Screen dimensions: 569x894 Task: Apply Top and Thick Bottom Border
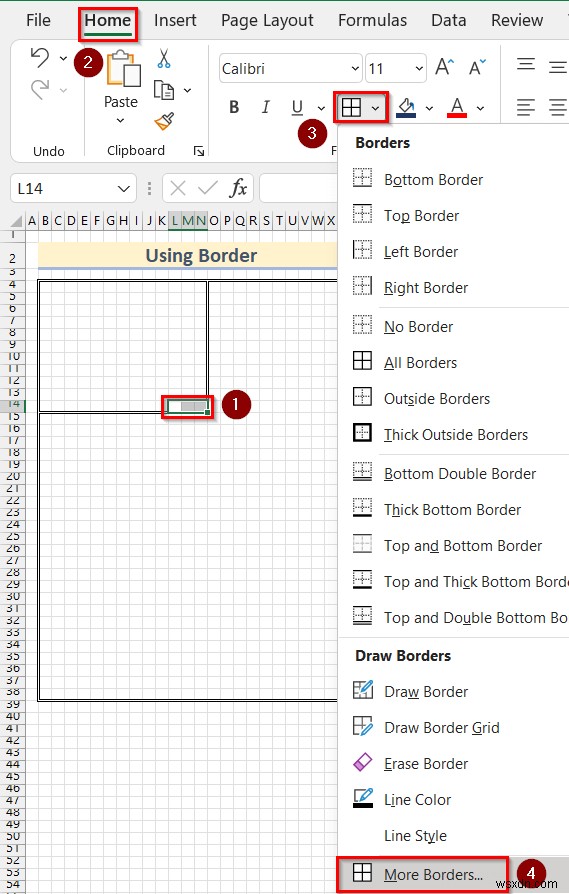[454, 582]
